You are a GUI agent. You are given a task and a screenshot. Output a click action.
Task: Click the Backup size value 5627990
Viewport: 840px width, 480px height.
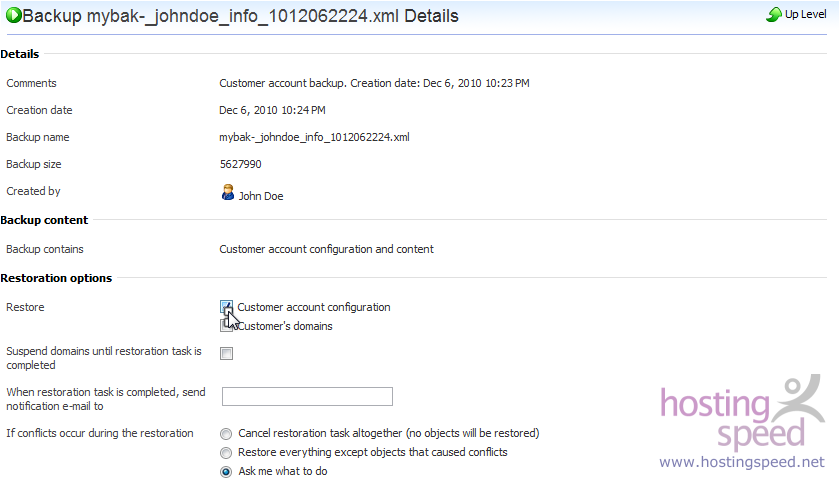click(241, 164)
